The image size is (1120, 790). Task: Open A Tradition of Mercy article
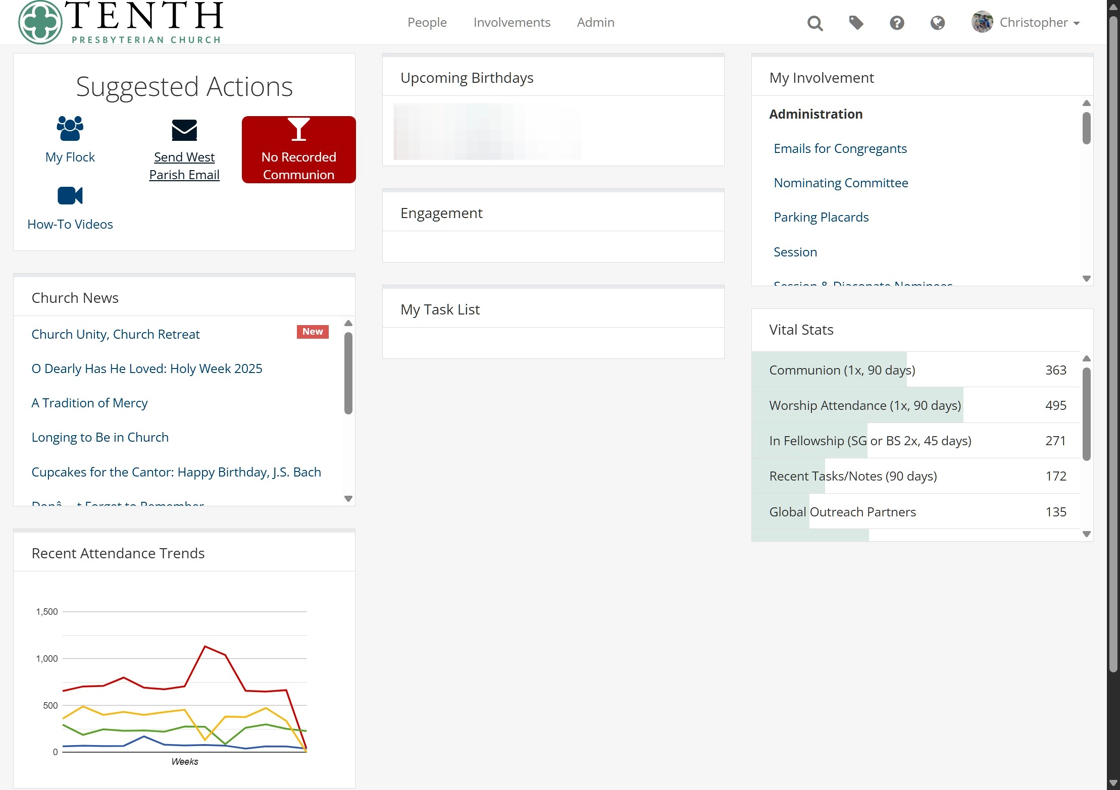click(x=89, y=403)
